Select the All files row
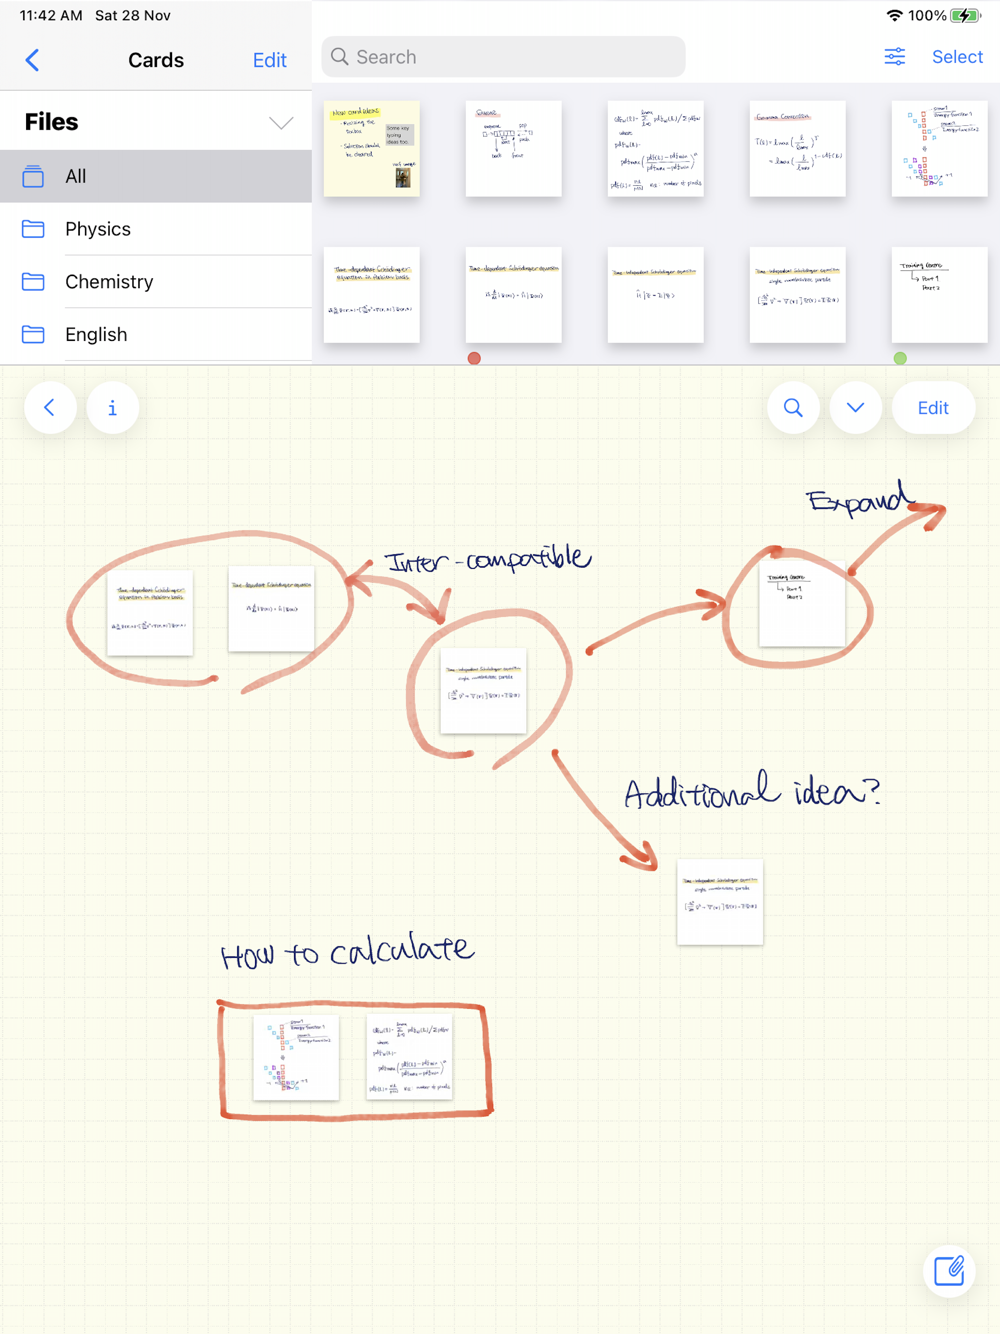The image size is (1000, 1334). (156, 176)
